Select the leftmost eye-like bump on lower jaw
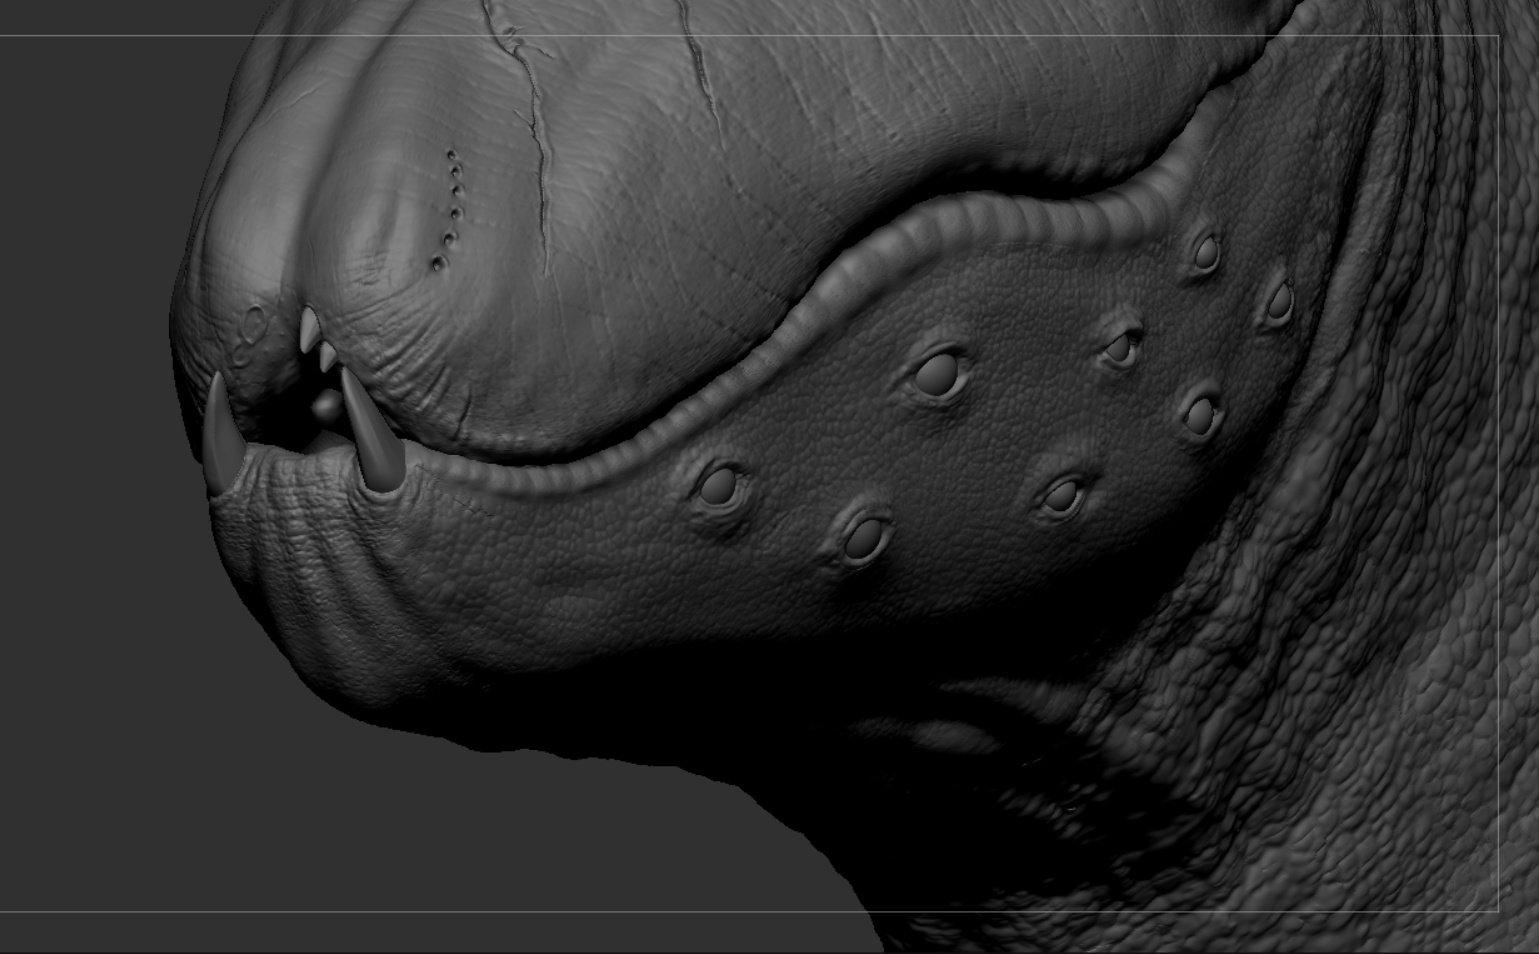The height and width of the screenshot is (954, 1539). click(719, 487)
